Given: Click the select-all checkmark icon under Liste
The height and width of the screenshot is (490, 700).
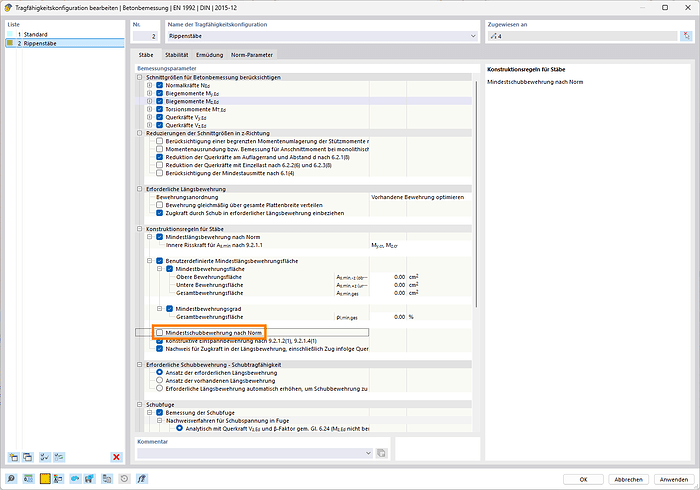Looking at the screenshot, I should point(47,457).
